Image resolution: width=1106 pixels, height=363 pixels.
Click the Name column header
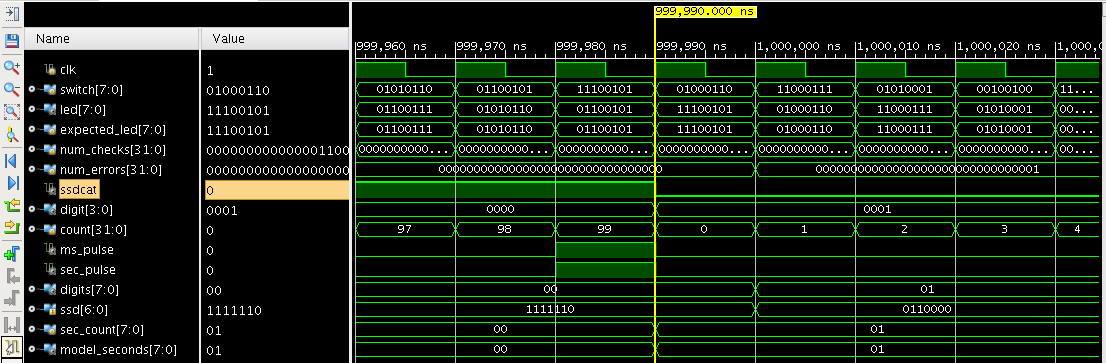point(112,39)
